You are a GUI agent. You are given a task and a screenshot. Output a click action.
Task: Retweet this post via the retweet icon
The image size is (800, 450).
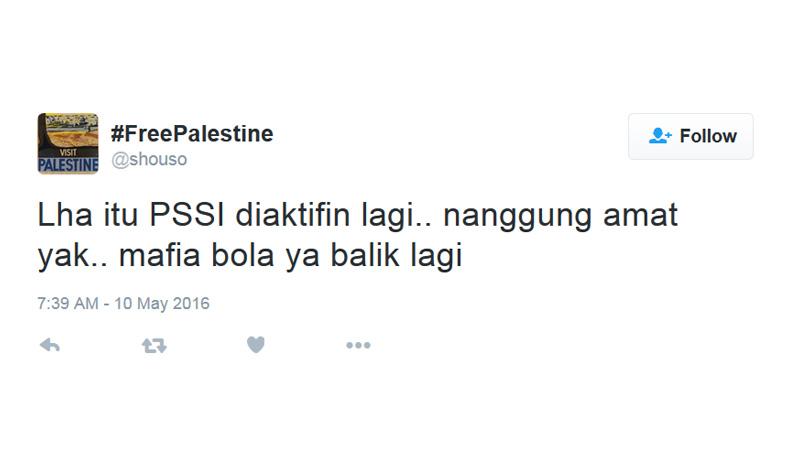(x=154, y=345)
